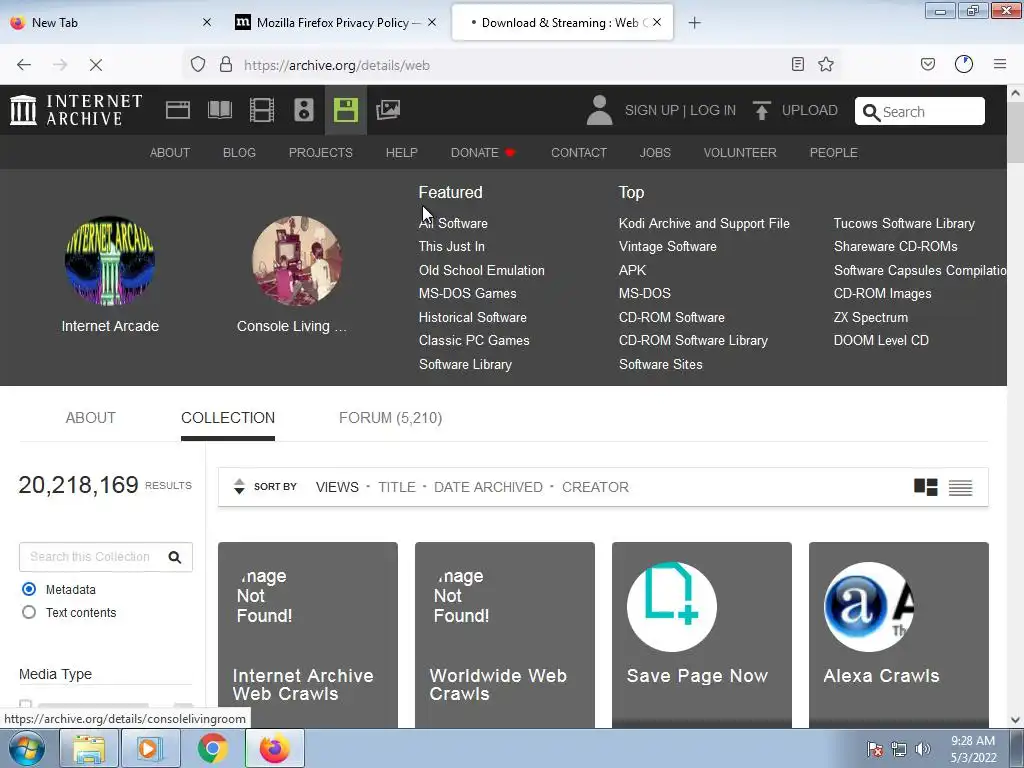Open Console Living Room thumbnail
The image size is (1024, 768).
click(296, 261)
